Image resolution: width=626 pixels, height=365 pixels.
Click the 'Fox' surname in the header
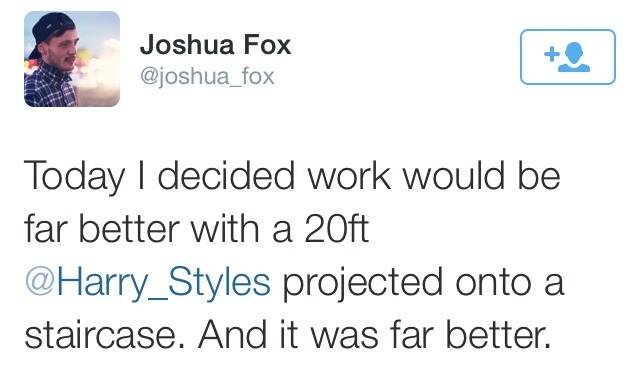(267, 45)
